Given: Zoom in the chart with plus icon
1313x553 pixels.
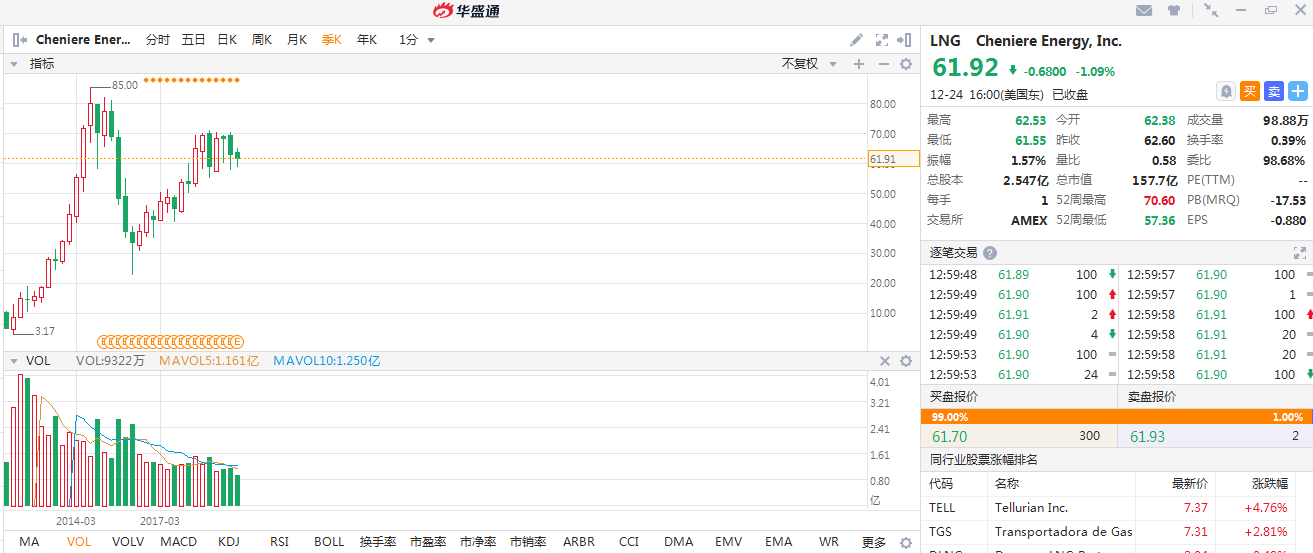Looking at the screenshot, I should (x=858, y=64).
